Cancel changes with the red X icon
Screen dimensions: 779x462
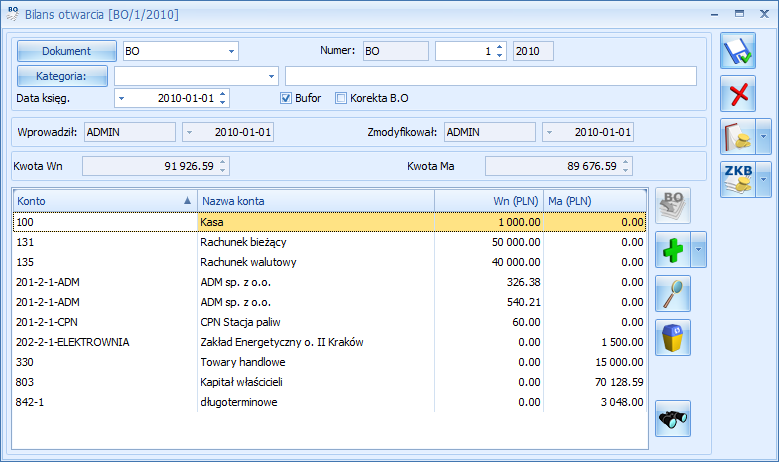tap(738, 93)
